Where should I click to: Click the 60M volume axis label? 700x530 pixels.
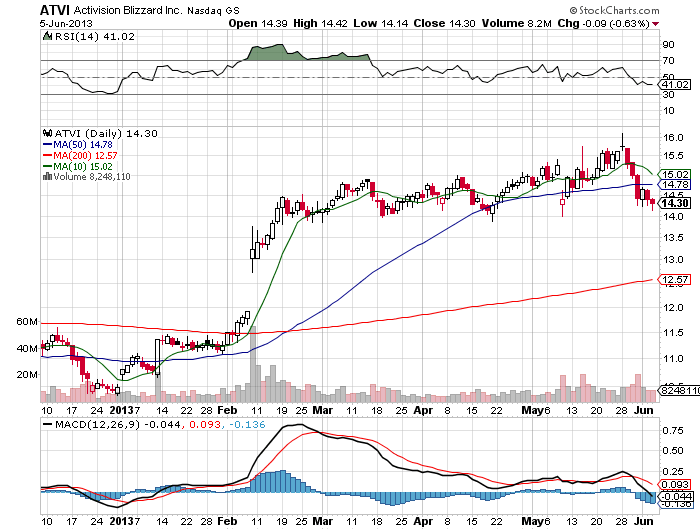click(27, 321)
